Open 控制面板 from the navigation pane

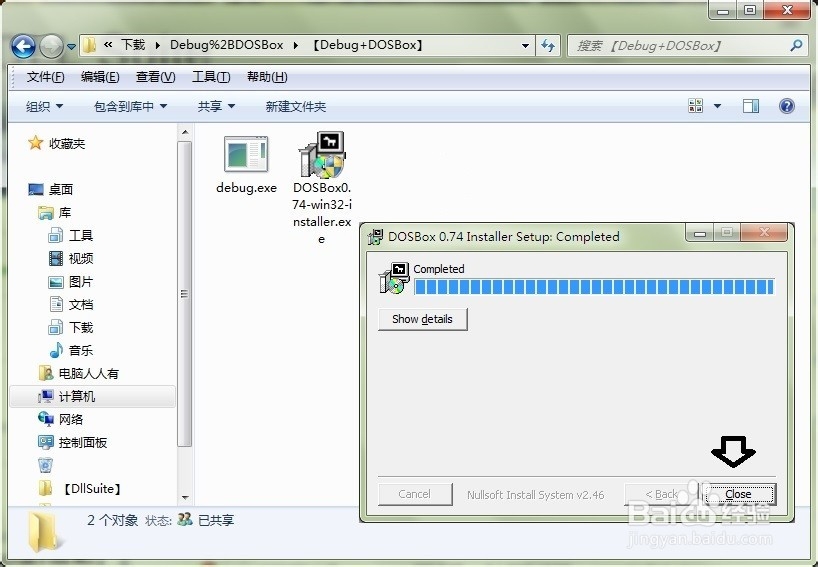pos(82,442)
